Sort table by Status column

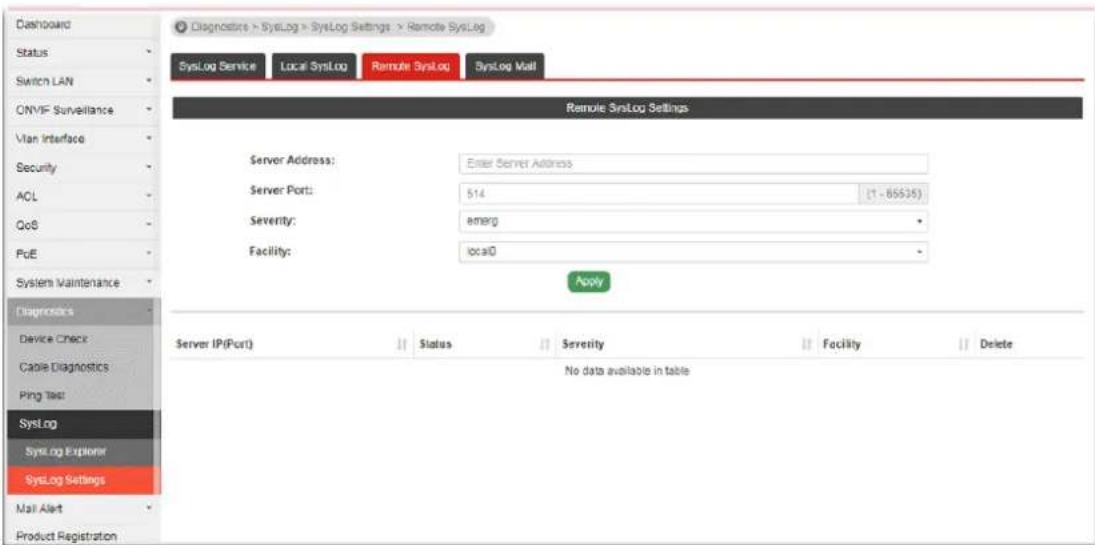click(x=483, y=344)
